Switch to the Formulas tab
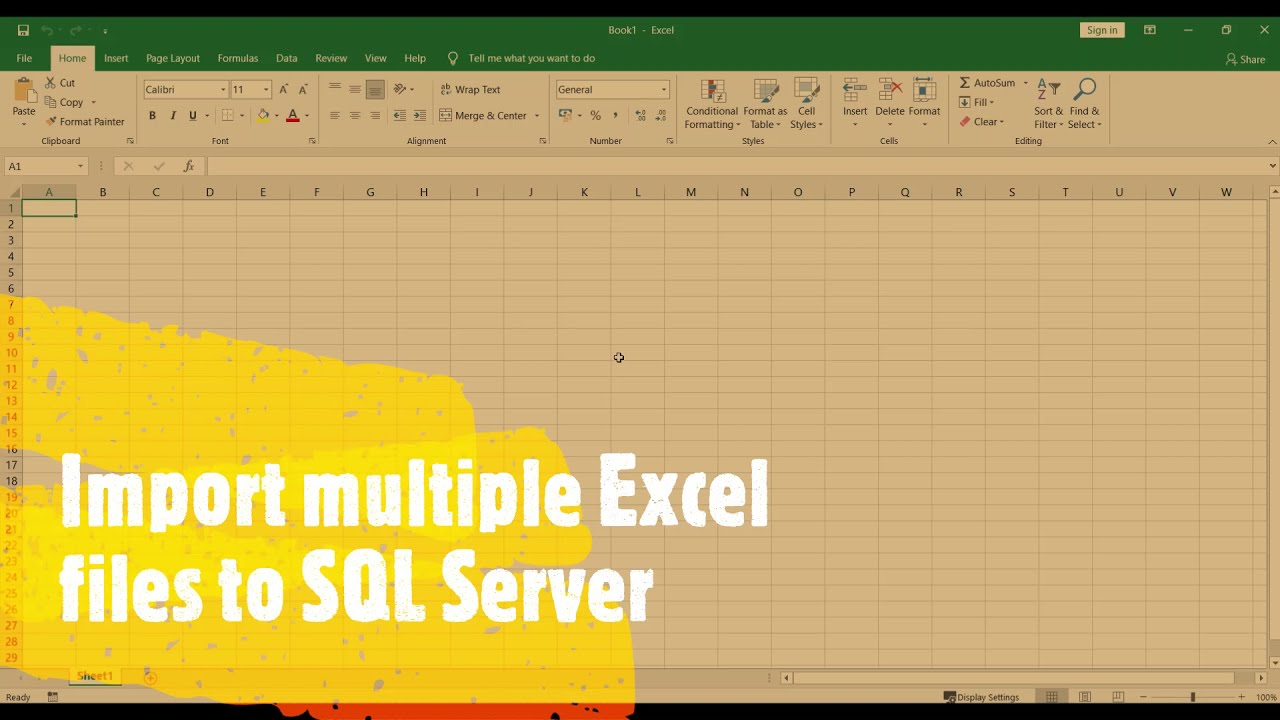Viewport: 1280px width, 720px height. pyautogui.click(x=238, y=58)
